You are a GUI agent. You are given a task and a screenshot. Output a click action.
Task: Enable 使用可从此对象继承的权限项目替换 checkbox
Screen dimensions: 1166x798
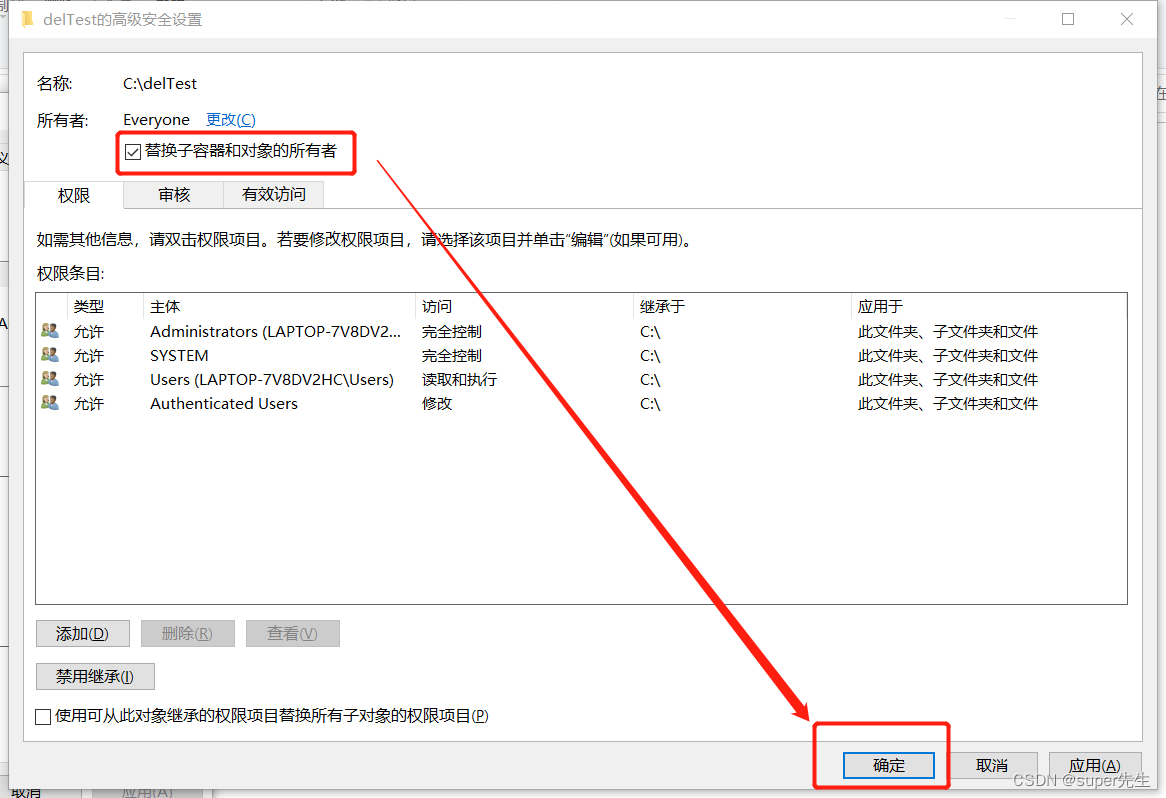pyautogui.click(x=43, y=716)
